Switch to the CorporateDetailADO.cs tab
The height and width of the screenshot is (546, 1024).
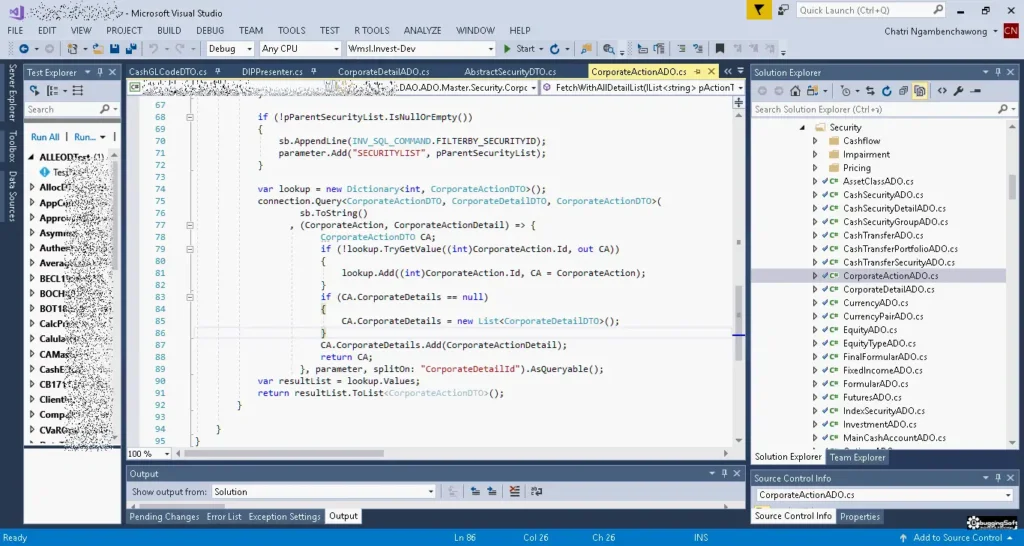click(x=383, y=72)
